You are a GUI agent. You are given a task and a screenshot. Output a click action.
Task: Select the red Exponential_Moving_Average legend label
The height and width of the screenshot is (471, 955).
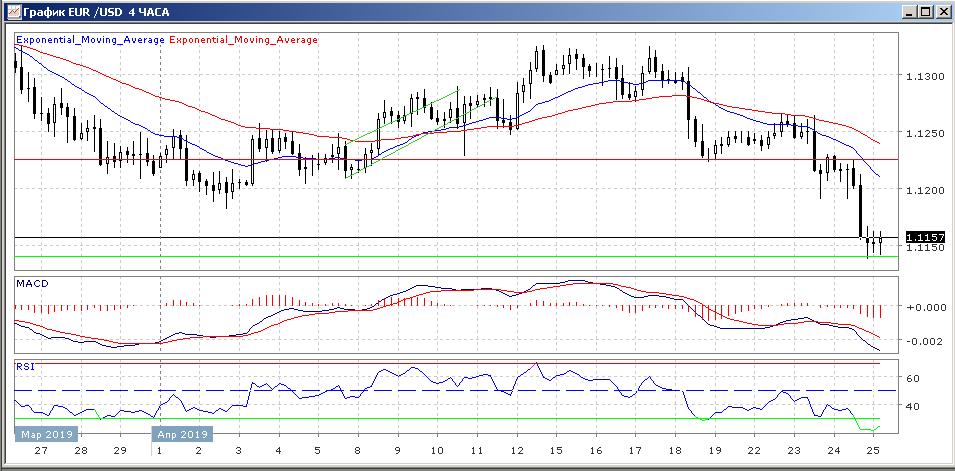click(x=244, y=40)
